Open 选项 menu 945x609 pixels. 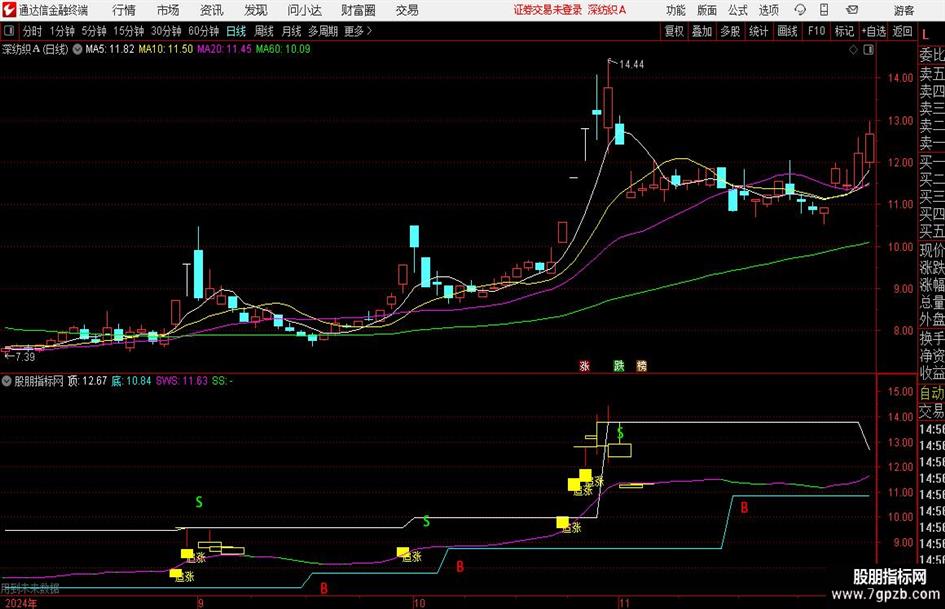[768, 10]
